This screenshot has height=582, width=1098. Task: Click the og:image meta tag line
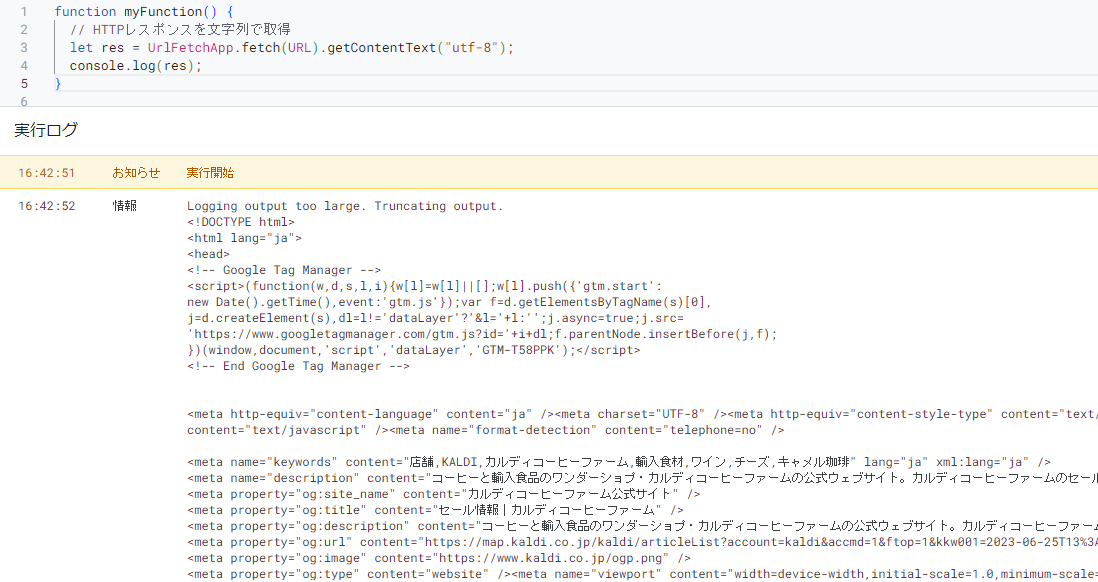(x=438, y=558)
